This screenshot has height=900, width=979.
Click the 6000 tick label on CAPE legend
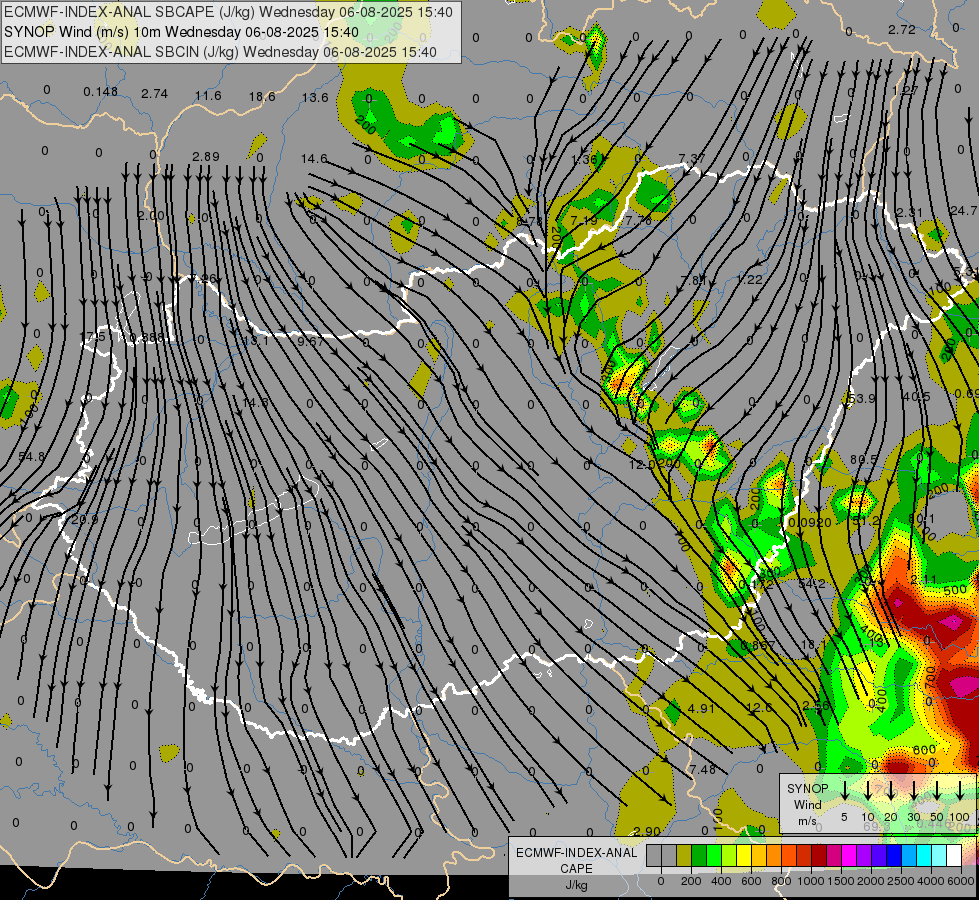click(x=961, y=881)
